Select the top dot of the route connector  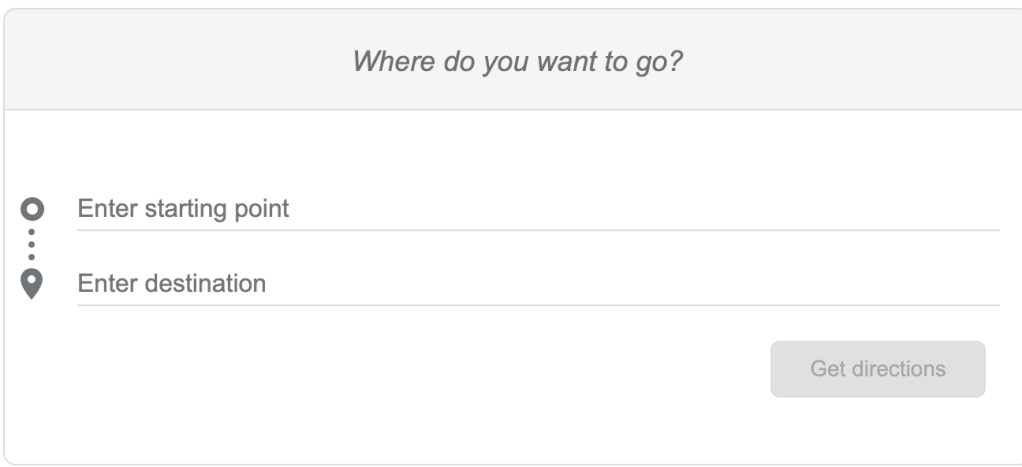point(33,232)
